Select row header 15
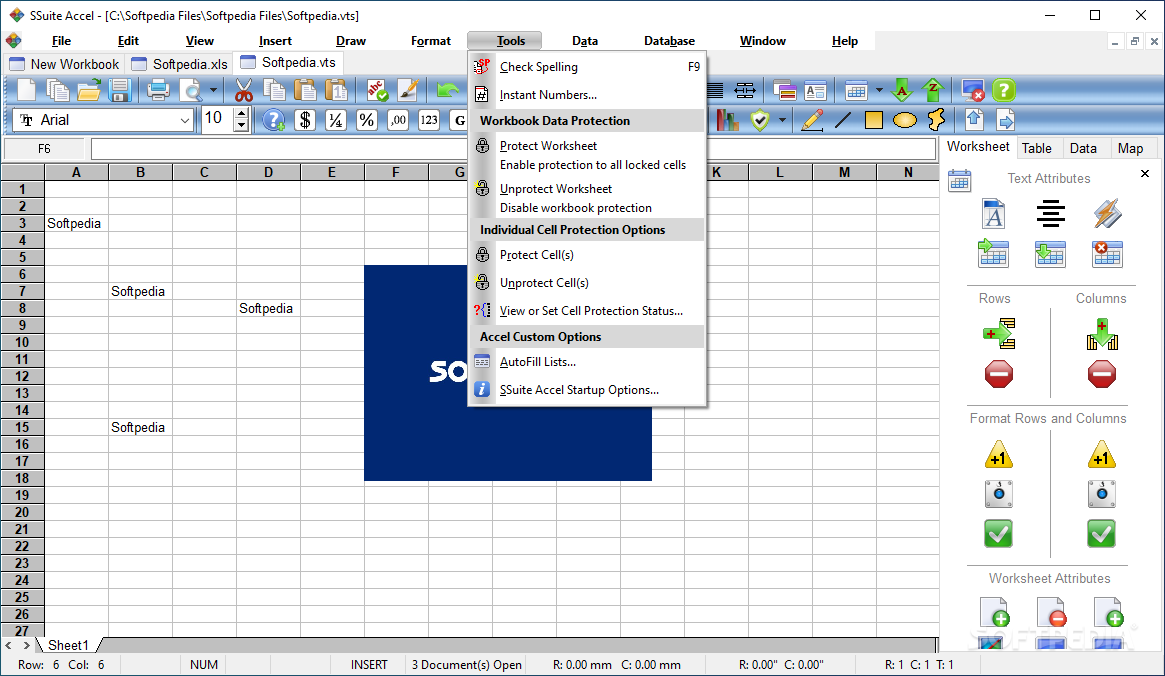1165x676 pixels. click(22, 428)
